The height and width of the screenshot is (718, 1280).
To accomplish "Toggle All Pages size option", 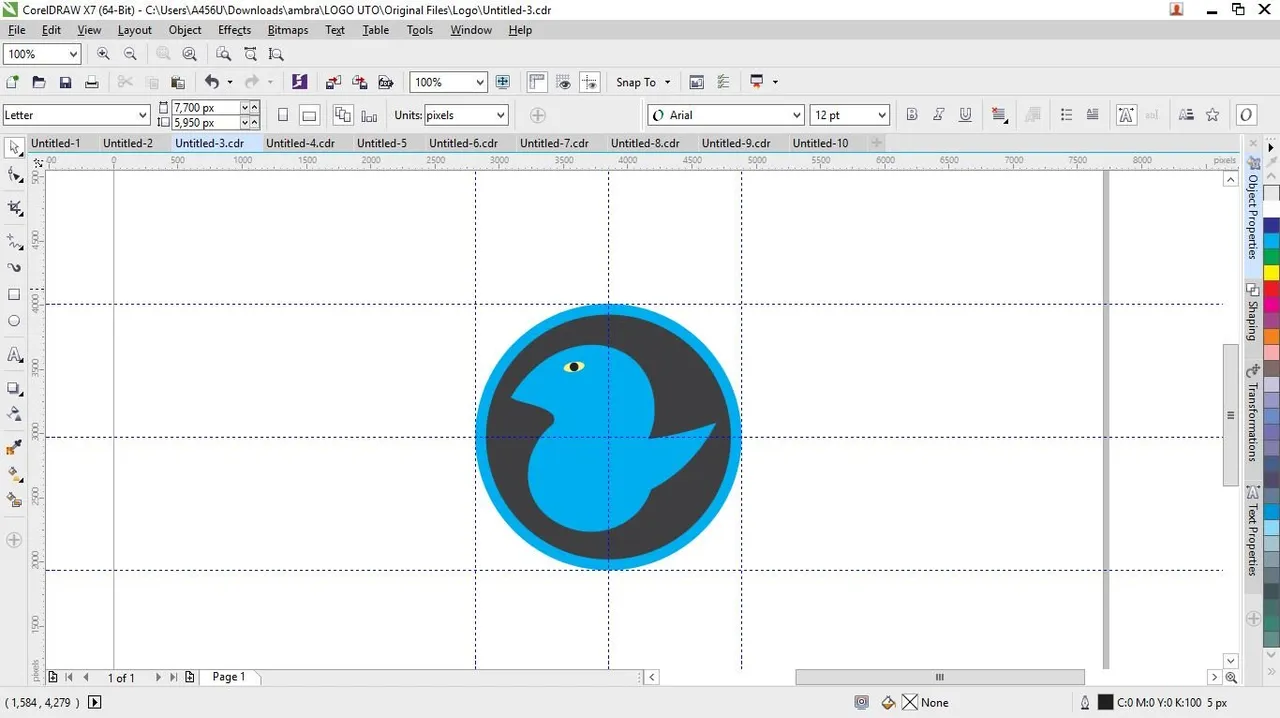I will [x=343, y=115].
